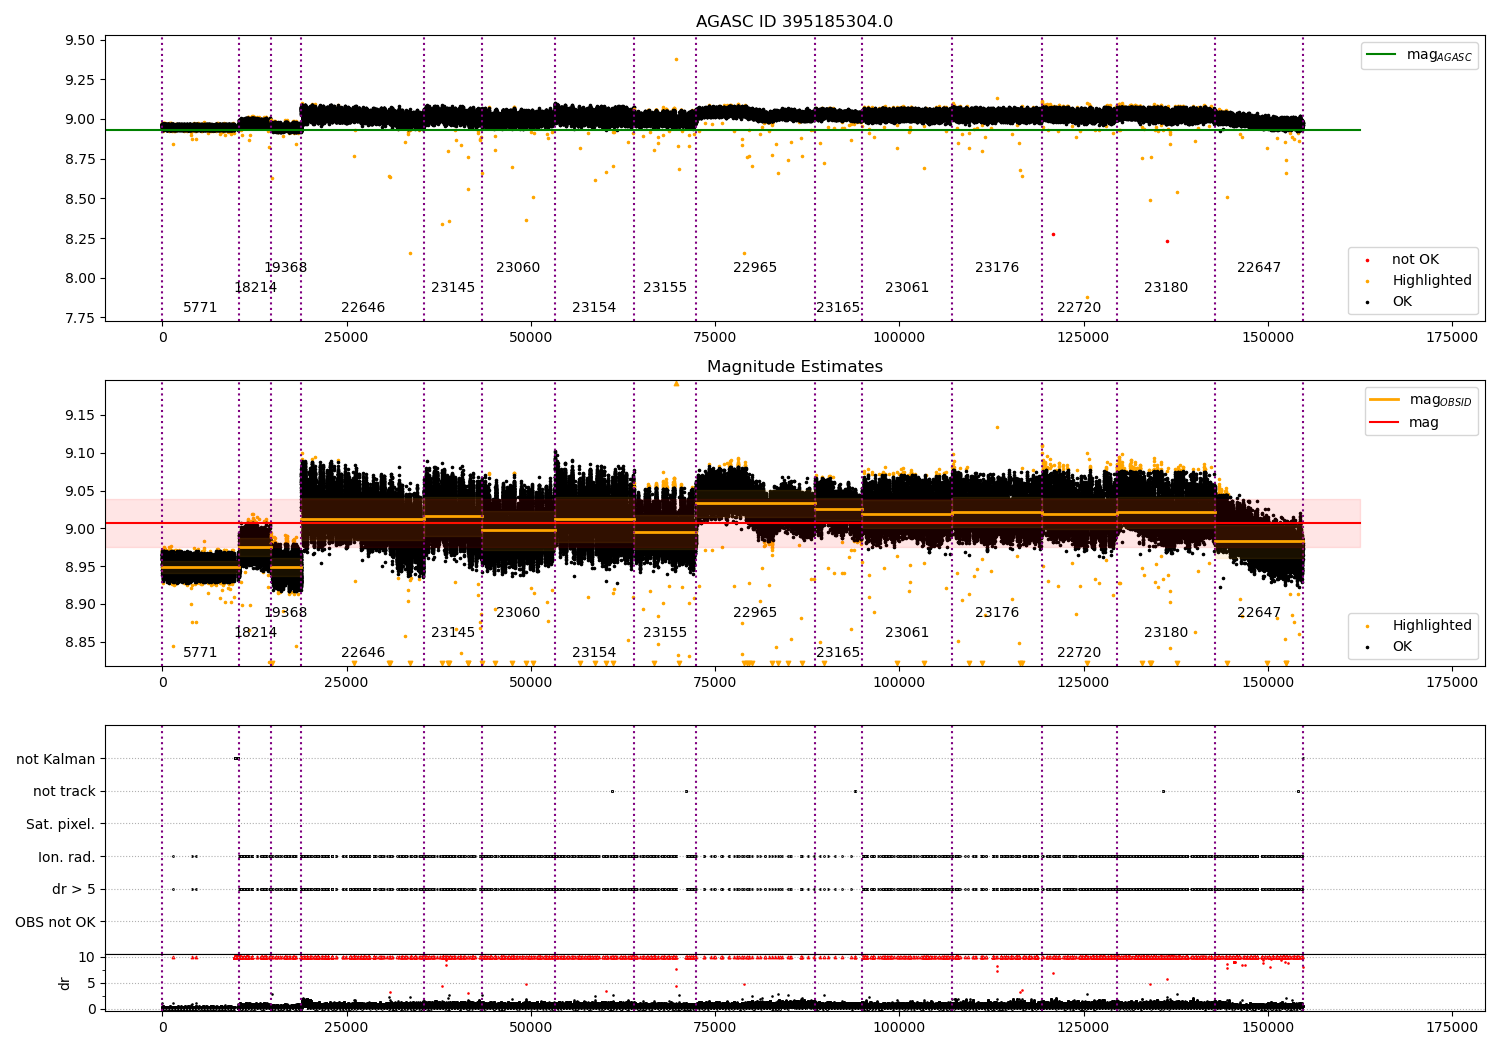The height and width of the screenshot is (1050, 1500).
Task: Click the 'dr' y-axis label
Action: [x=65, y=983]
